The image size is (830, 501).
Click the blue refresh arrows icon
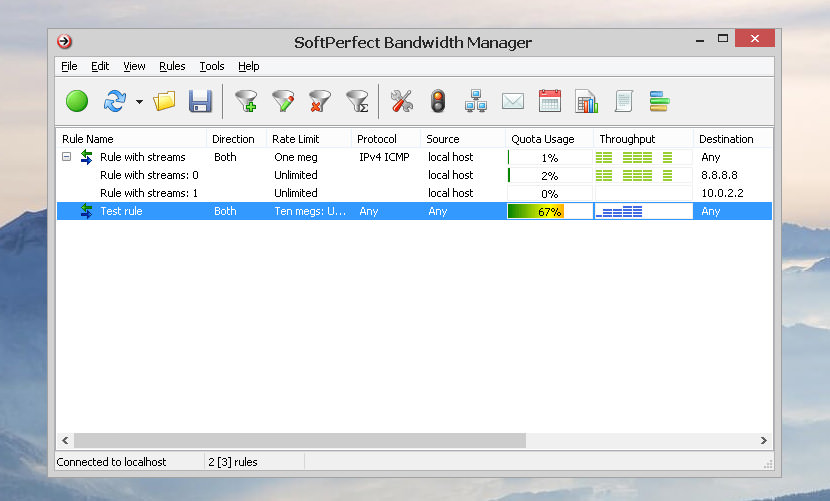[115, 101]
